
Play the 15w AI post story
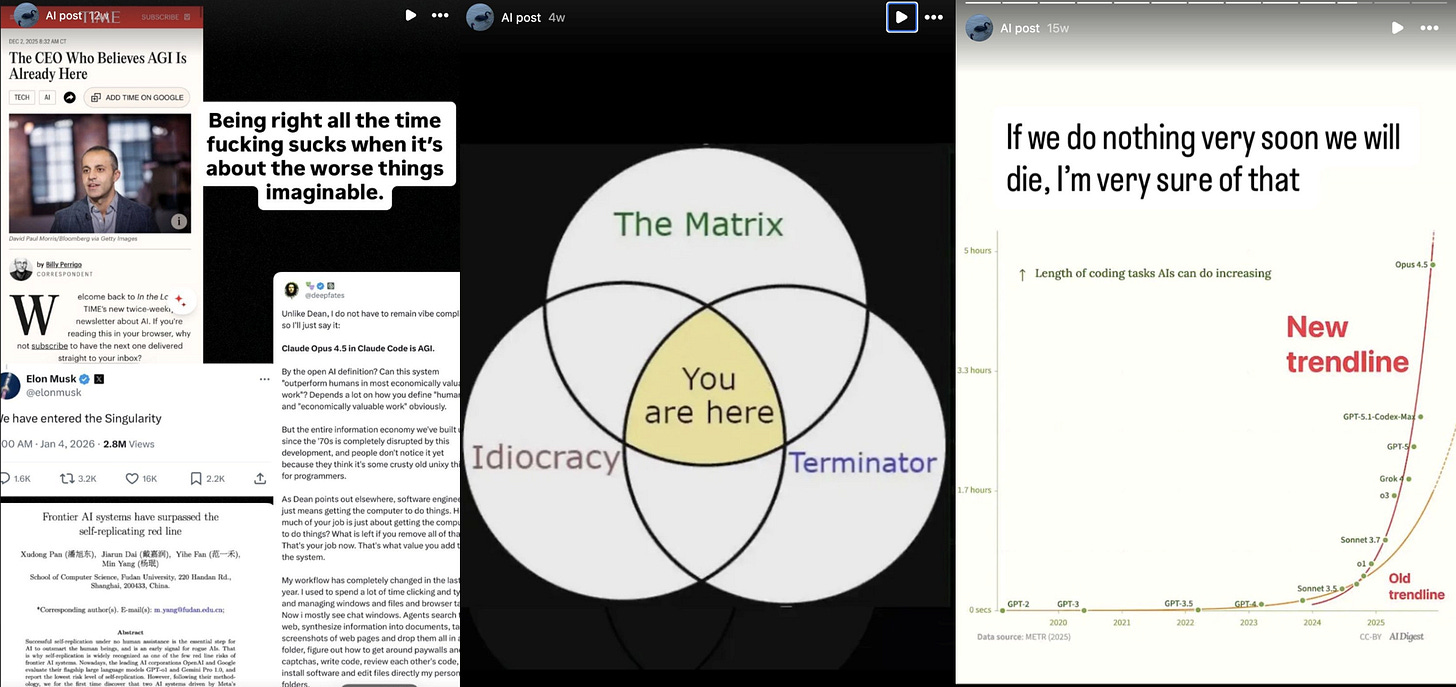coord(1398,28)
